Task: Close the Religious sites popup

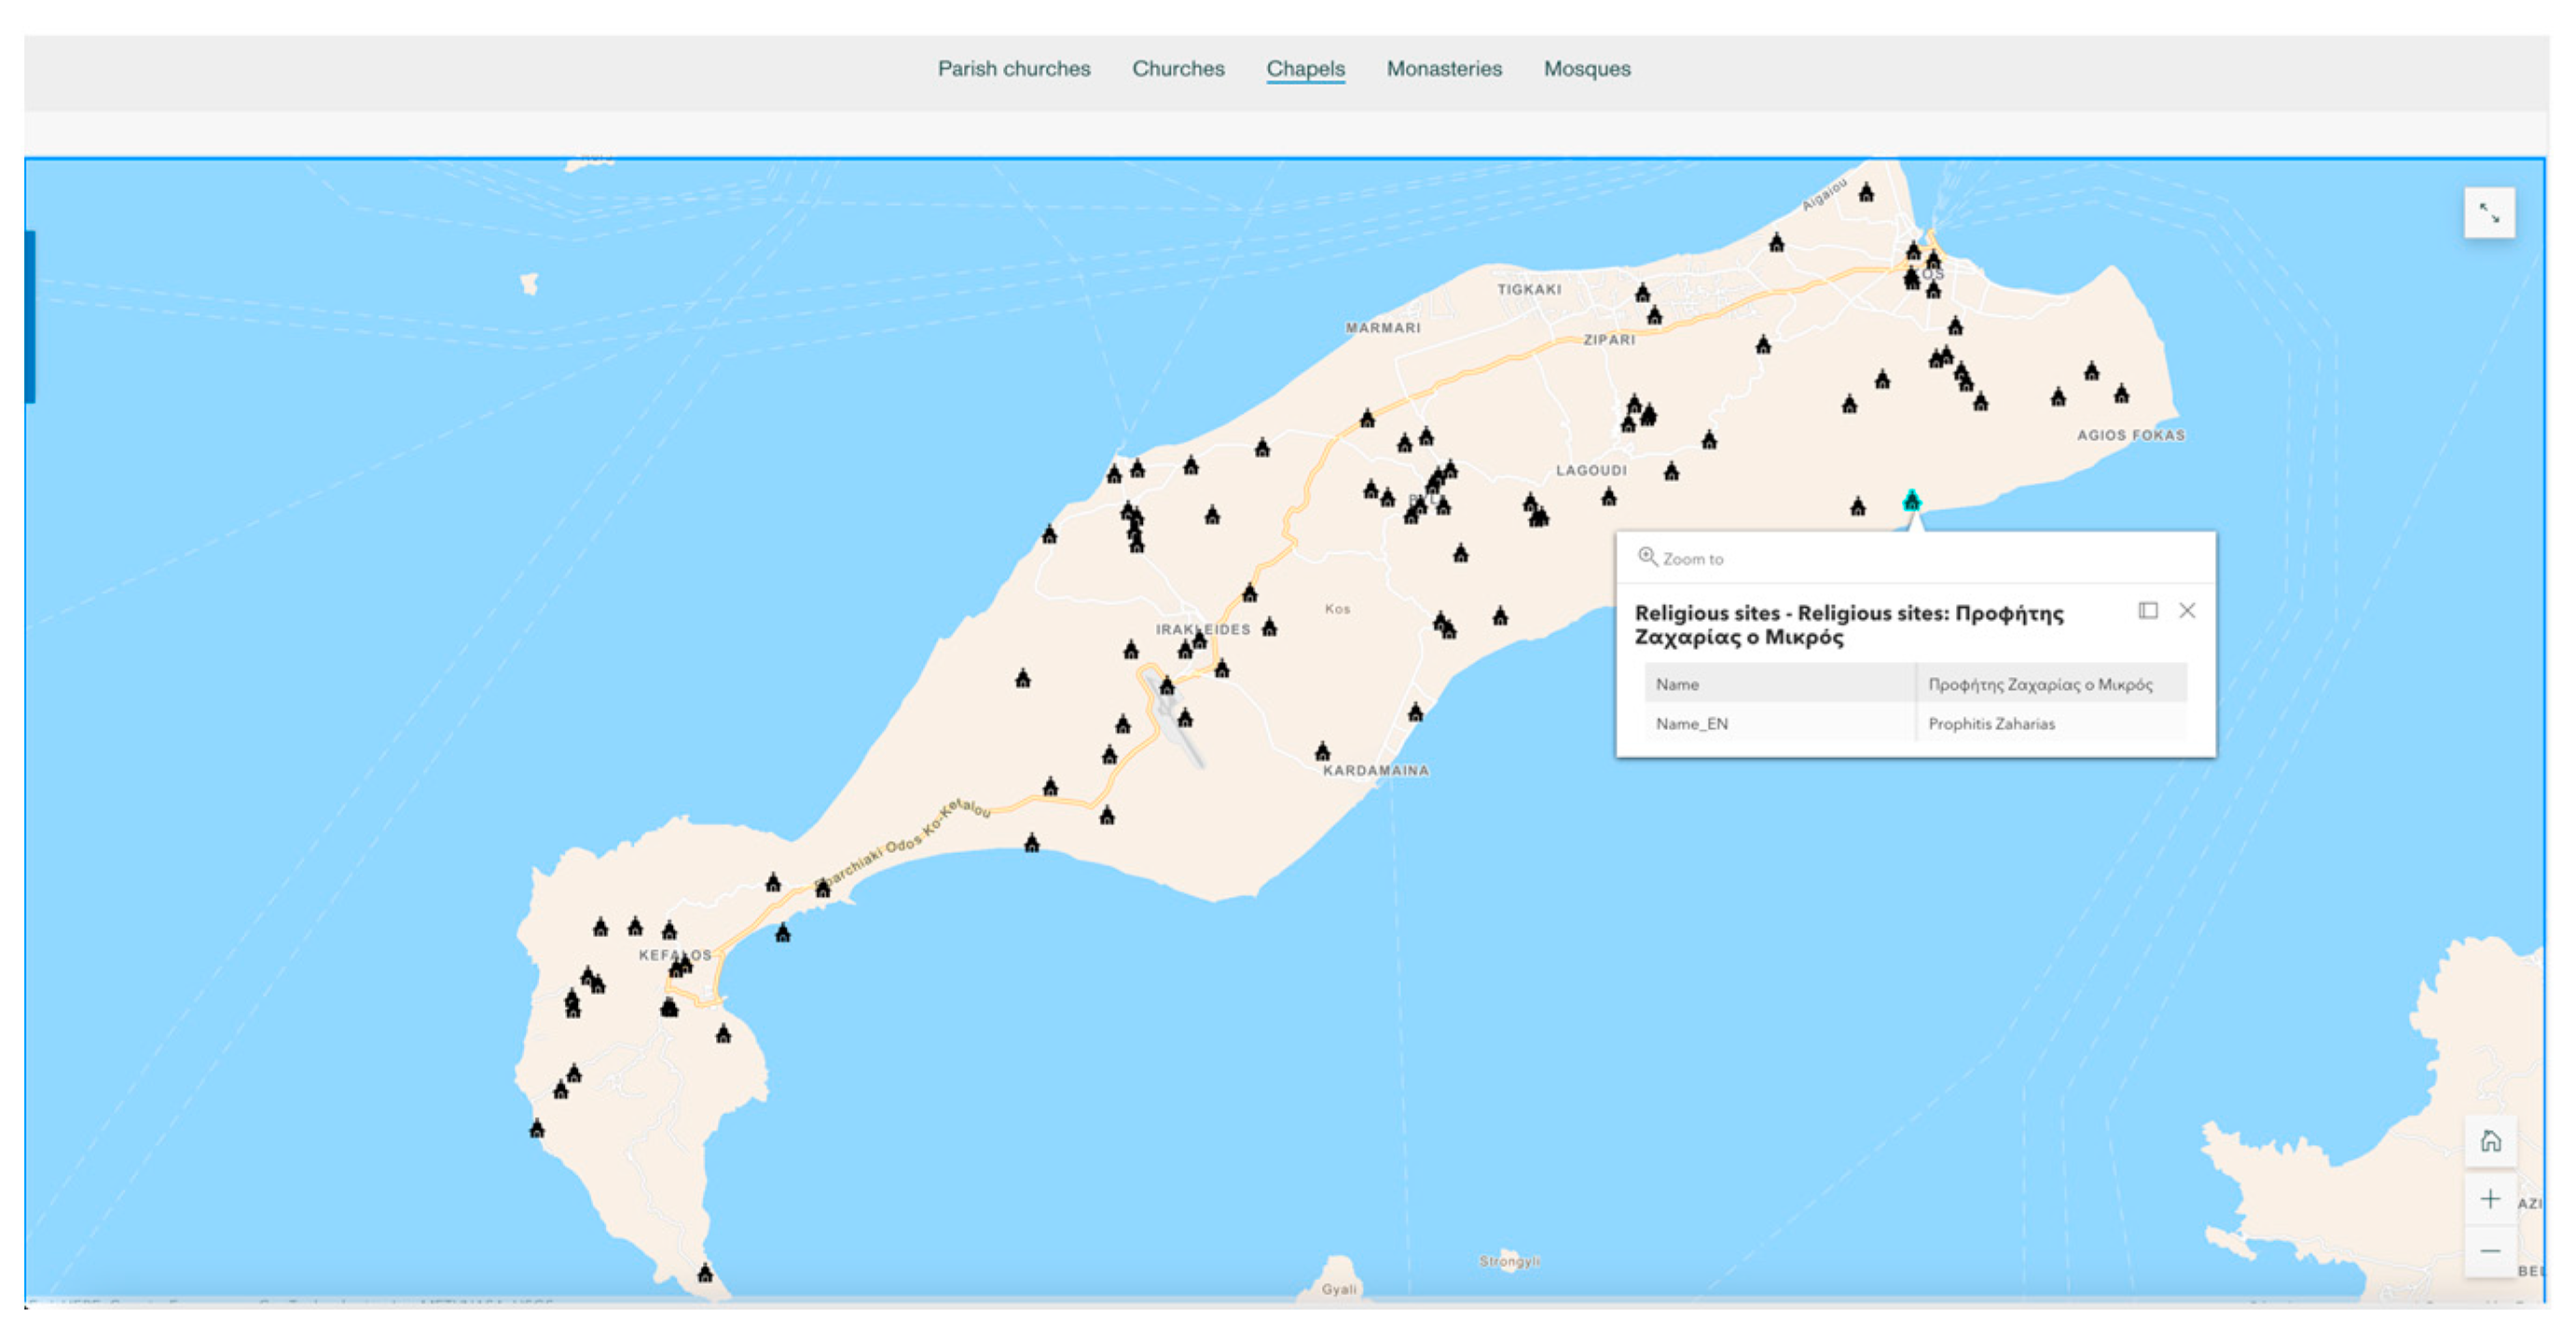Action: [2187, 611]
